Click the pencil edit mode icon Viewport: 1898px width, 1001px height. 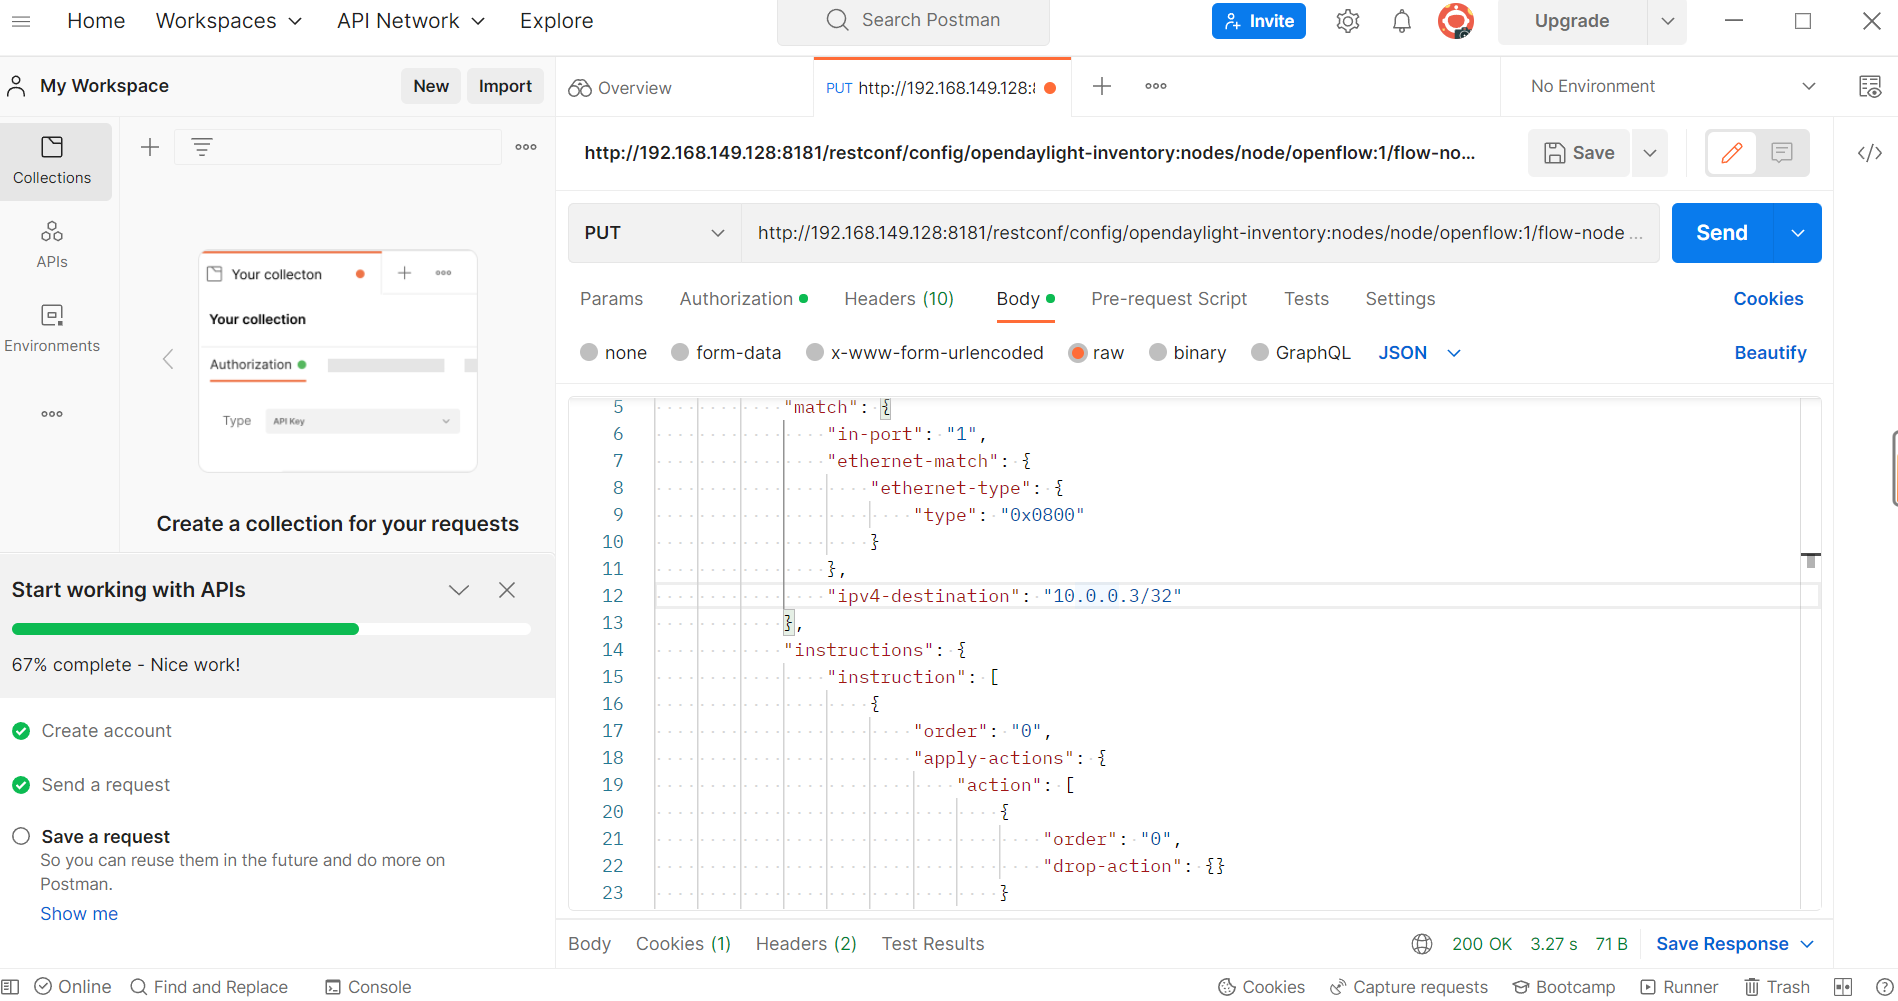[x=1731, y=153]
